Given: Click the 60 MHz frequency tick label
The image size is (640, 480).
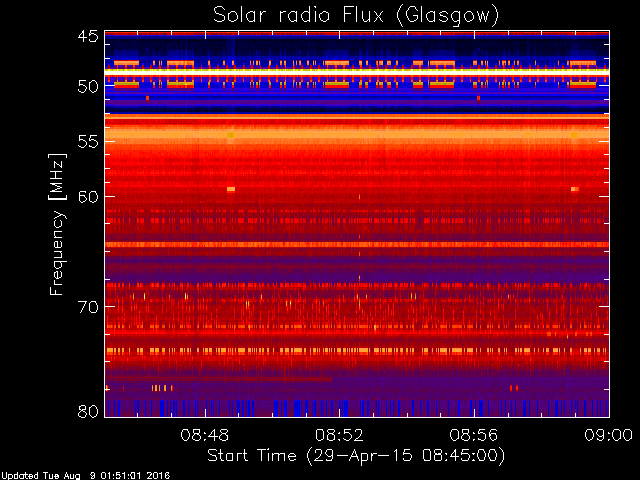Looking at the screenshot, I should 87,196.
